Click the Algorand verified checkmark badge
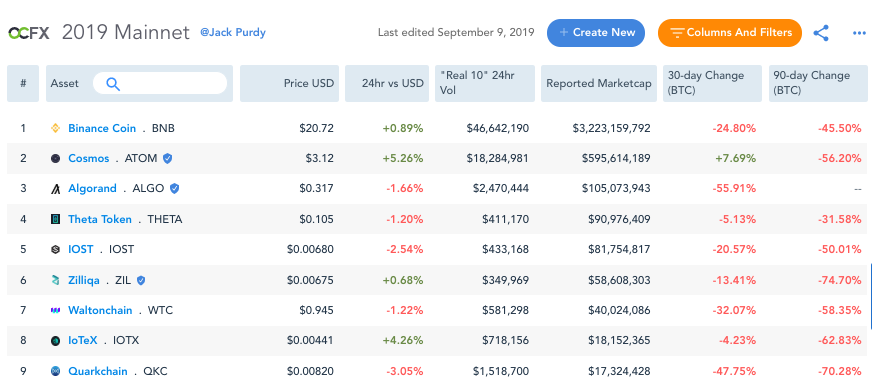Screen dimensions: 872x392 [x=174, y=188]
